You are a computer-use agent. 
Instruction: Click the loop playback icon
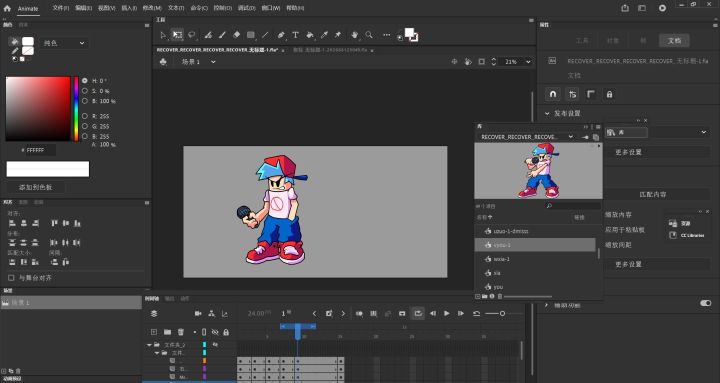418,314
